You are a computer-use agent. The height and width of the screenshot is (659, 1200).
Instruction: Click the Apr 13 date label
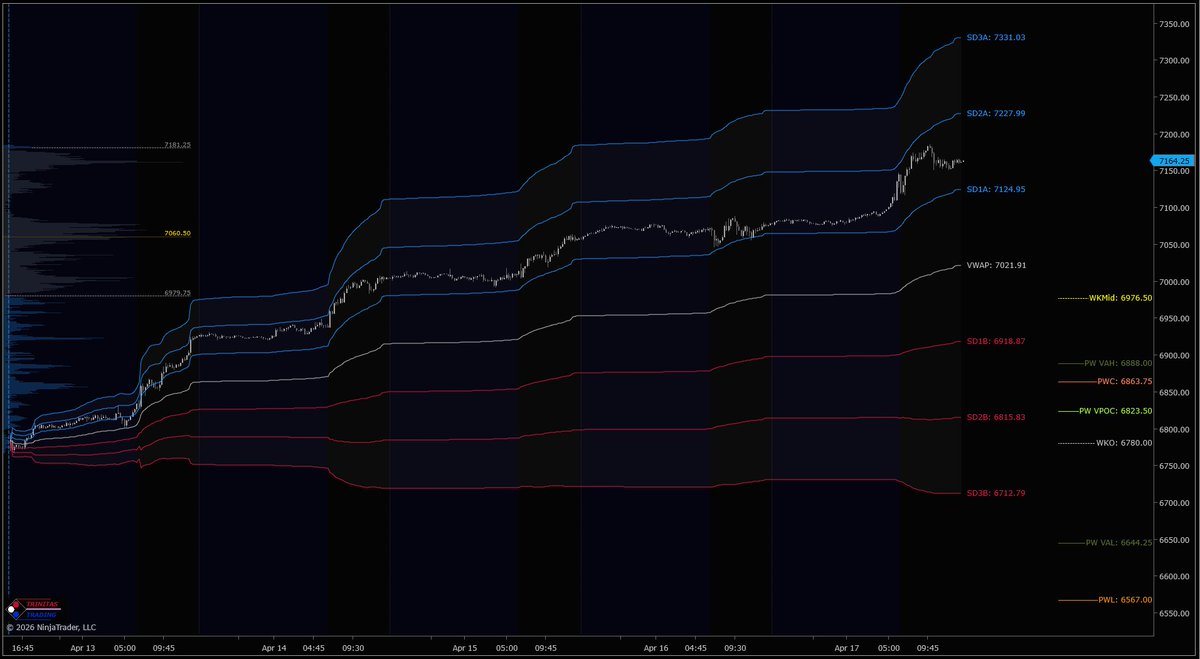pos(82,648)
